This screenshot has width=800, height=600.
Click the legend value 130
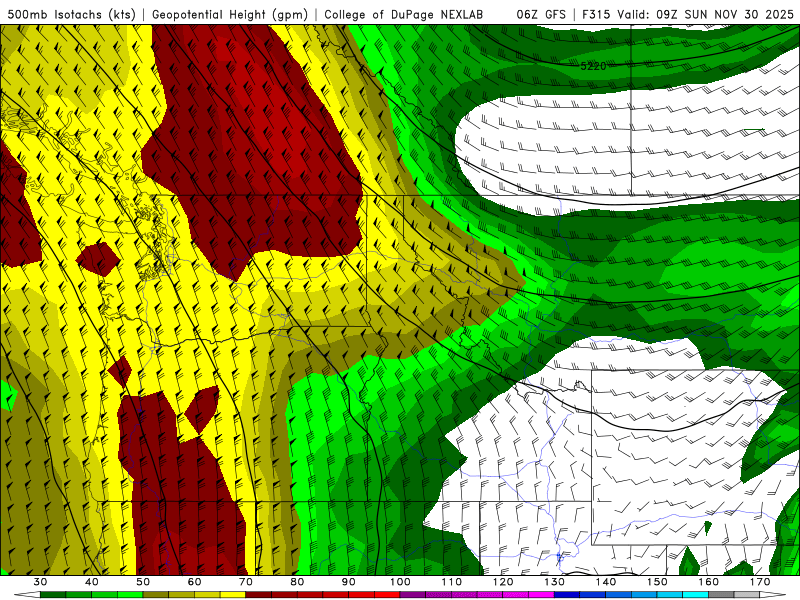[x=554, y=582]
